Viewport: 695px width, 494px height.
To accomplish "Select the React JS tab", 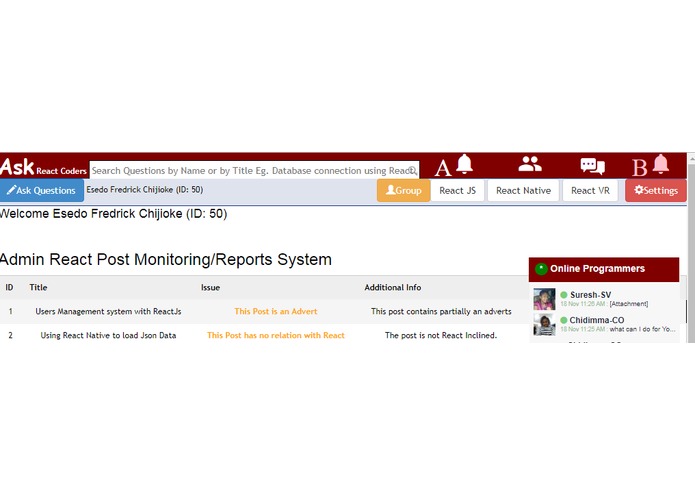I will [x=457, y=191].
